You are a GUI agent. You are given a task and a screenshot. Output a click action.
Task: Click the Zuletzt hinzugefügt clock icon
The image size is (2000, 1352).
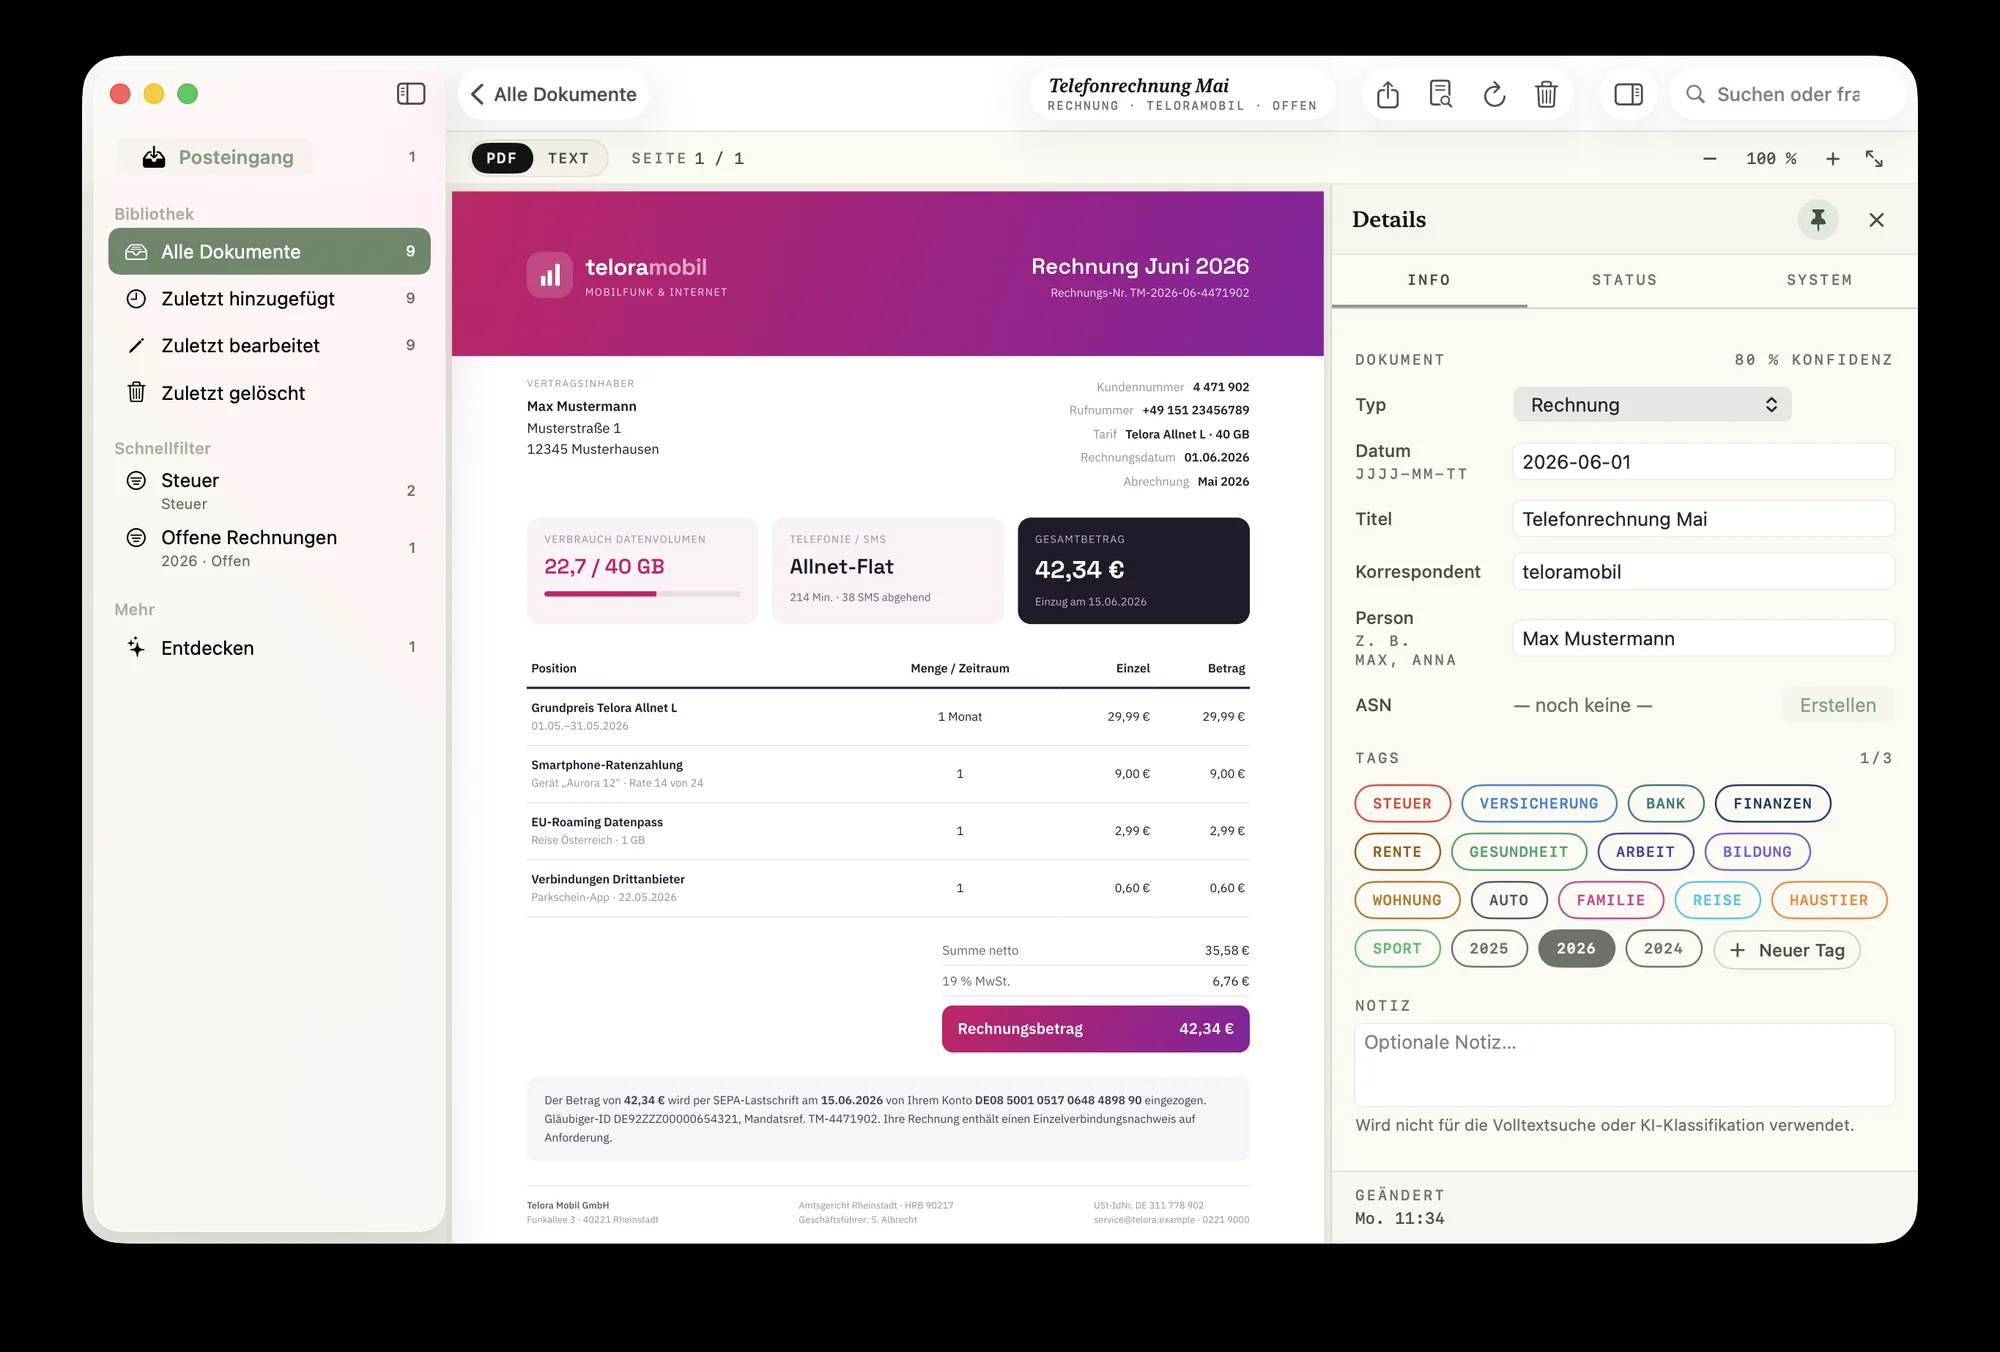tap(136, 299)
